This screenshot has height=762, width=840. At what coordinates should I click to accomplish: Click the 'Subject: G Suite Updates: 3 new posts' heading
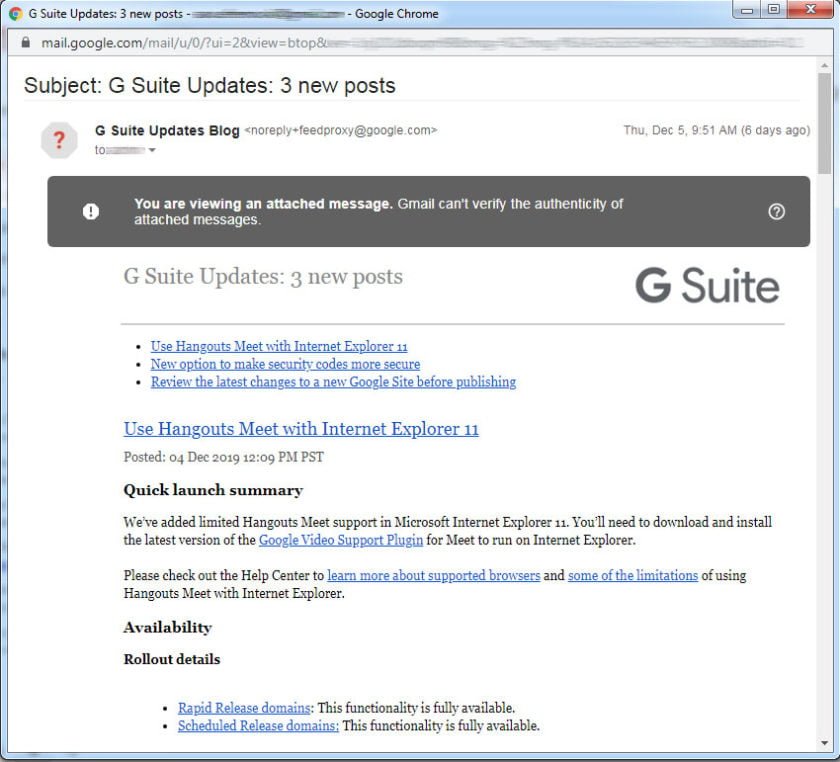209,86
